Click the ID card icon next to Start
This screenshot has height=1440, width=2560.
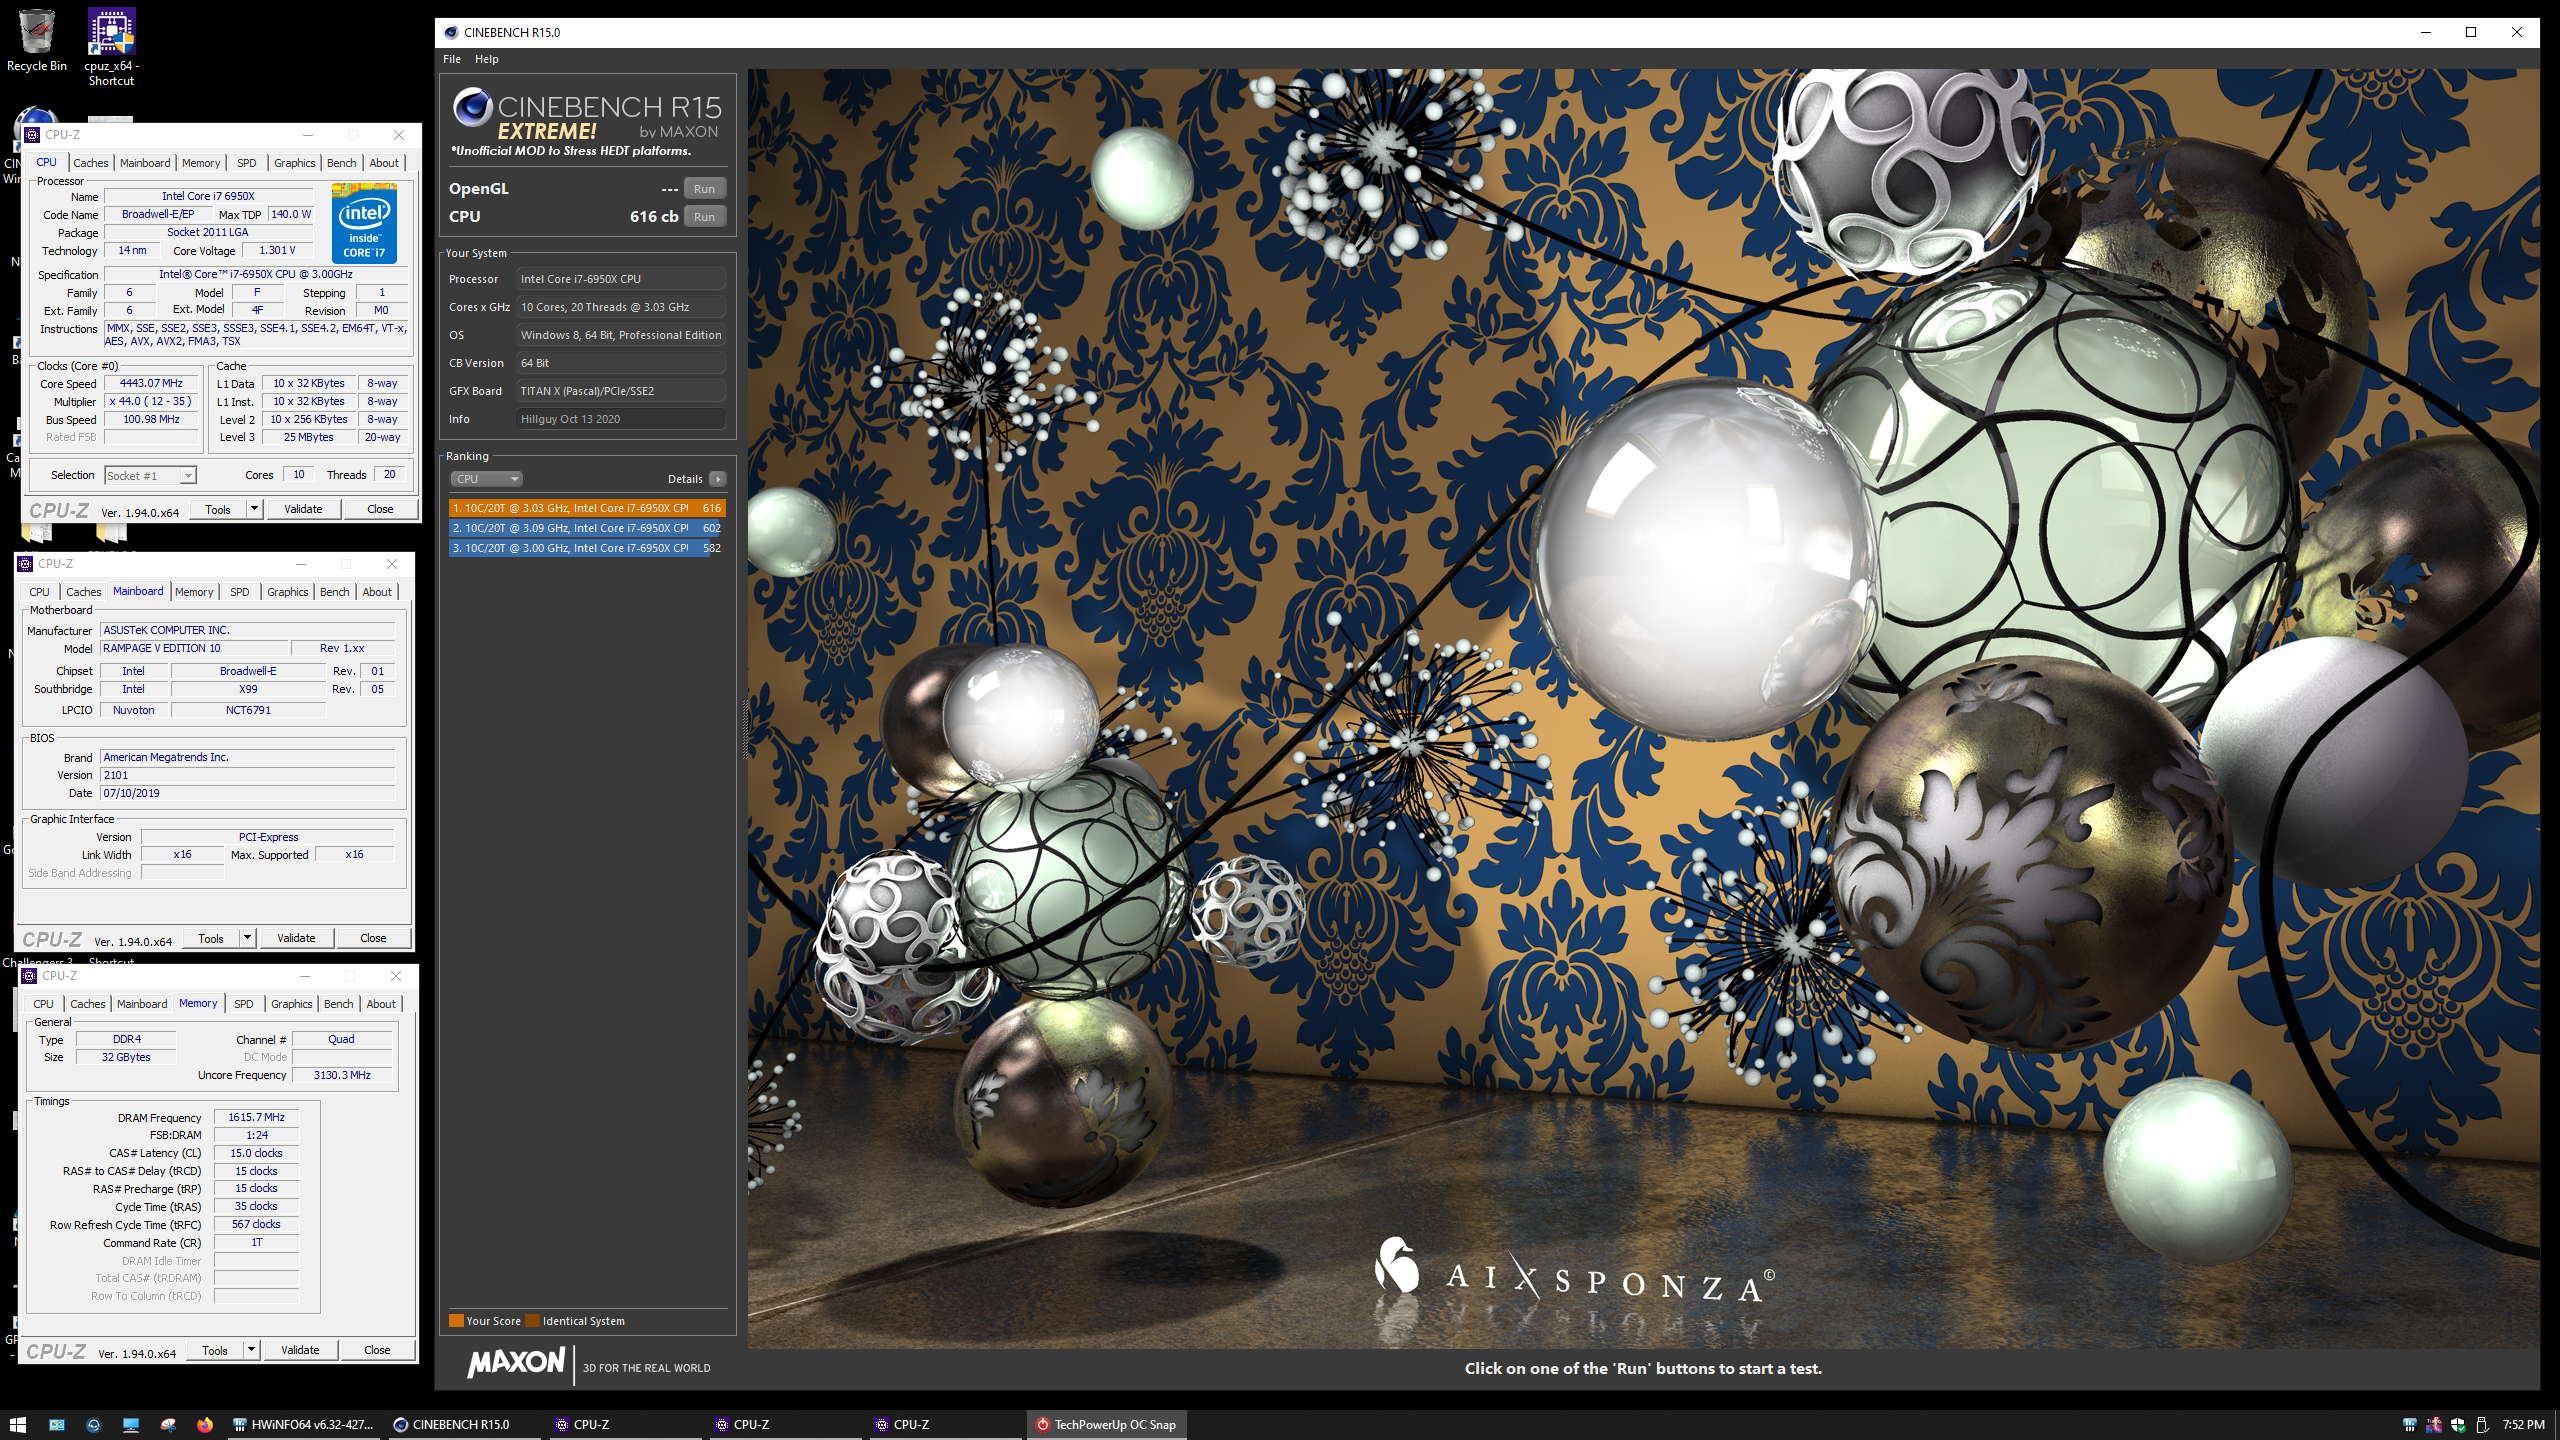coord(57,1425)
